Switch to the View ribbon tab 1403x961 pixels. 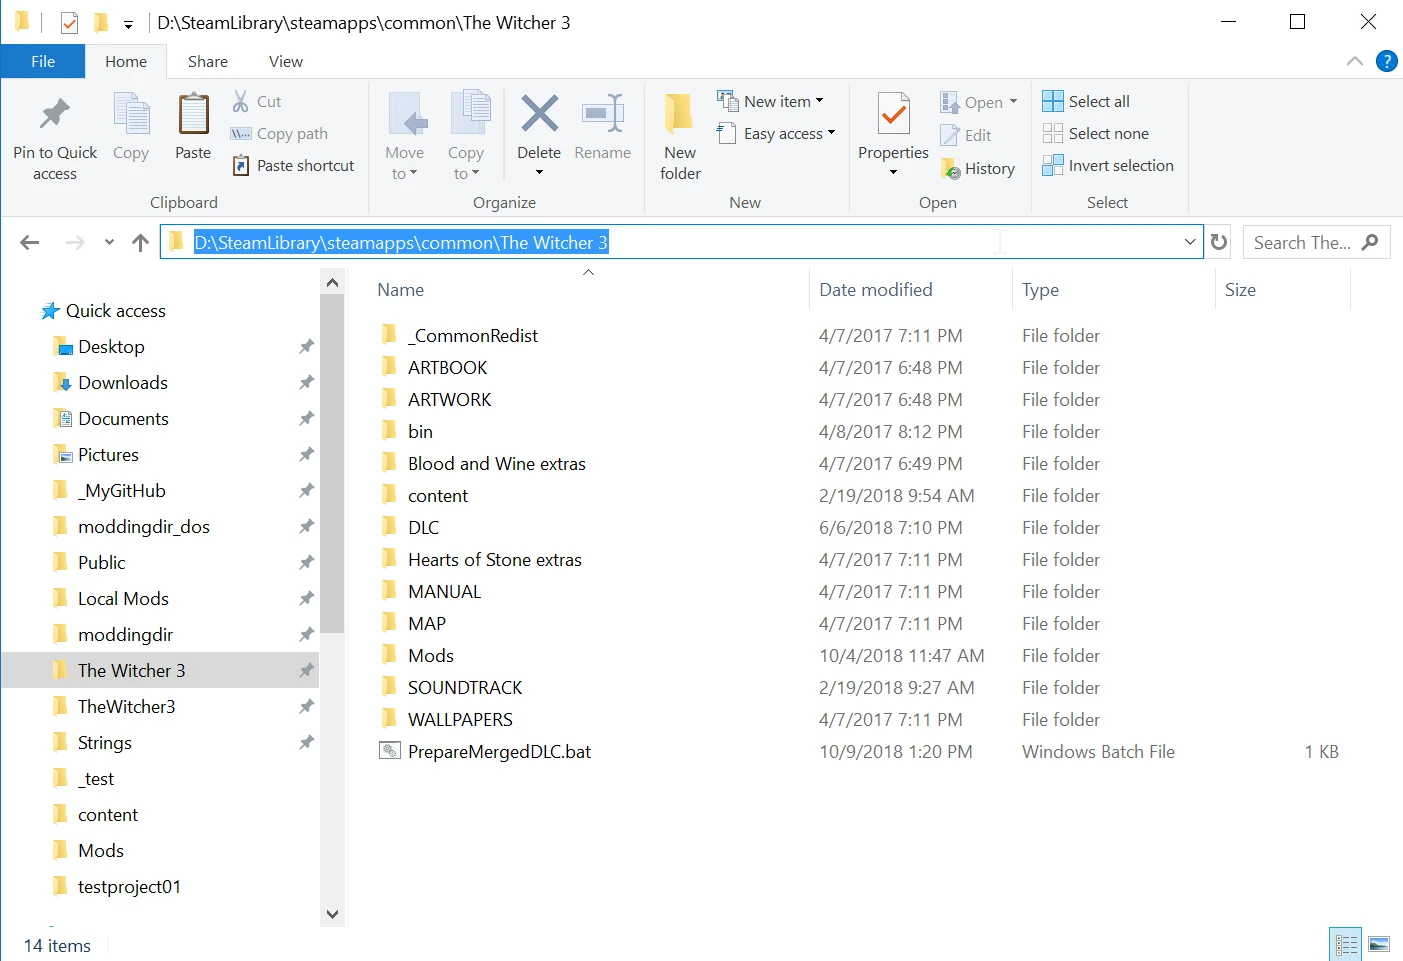click(x=285, y=61)
